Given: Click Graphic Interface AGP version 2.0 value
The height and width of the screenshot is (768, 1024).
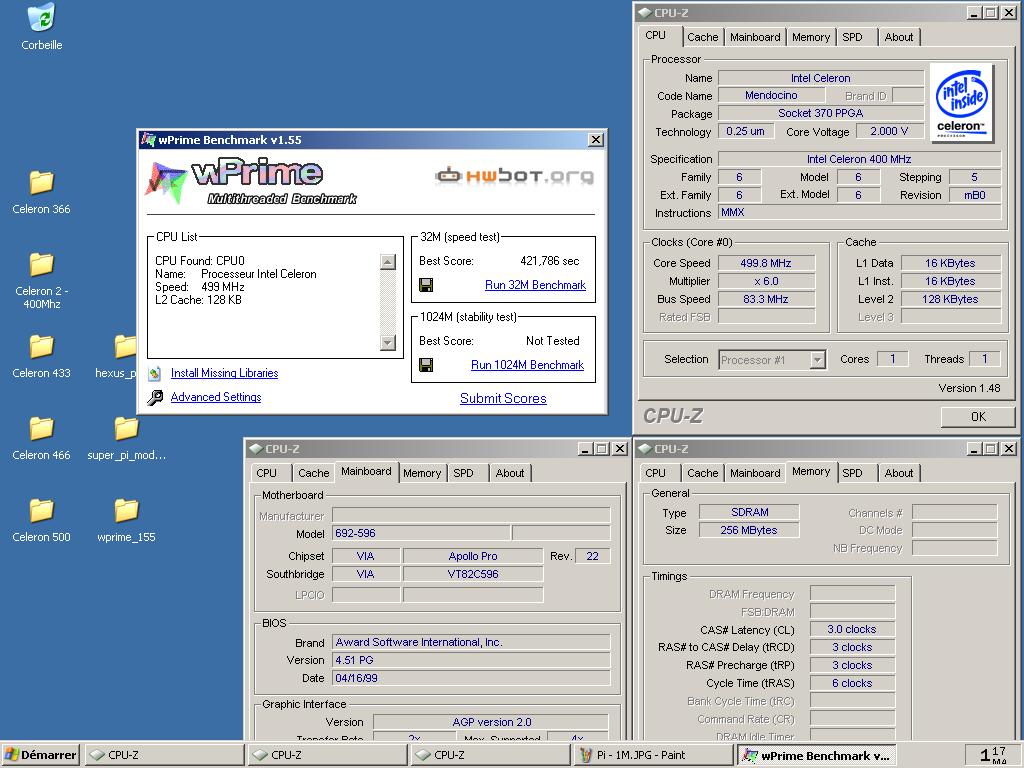Looking at the screenshot, I should click(491, 722).
